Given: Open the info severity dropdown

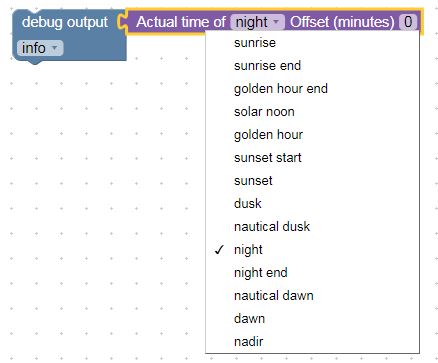Looking at the screenshot, I should [x=40, y=48].
